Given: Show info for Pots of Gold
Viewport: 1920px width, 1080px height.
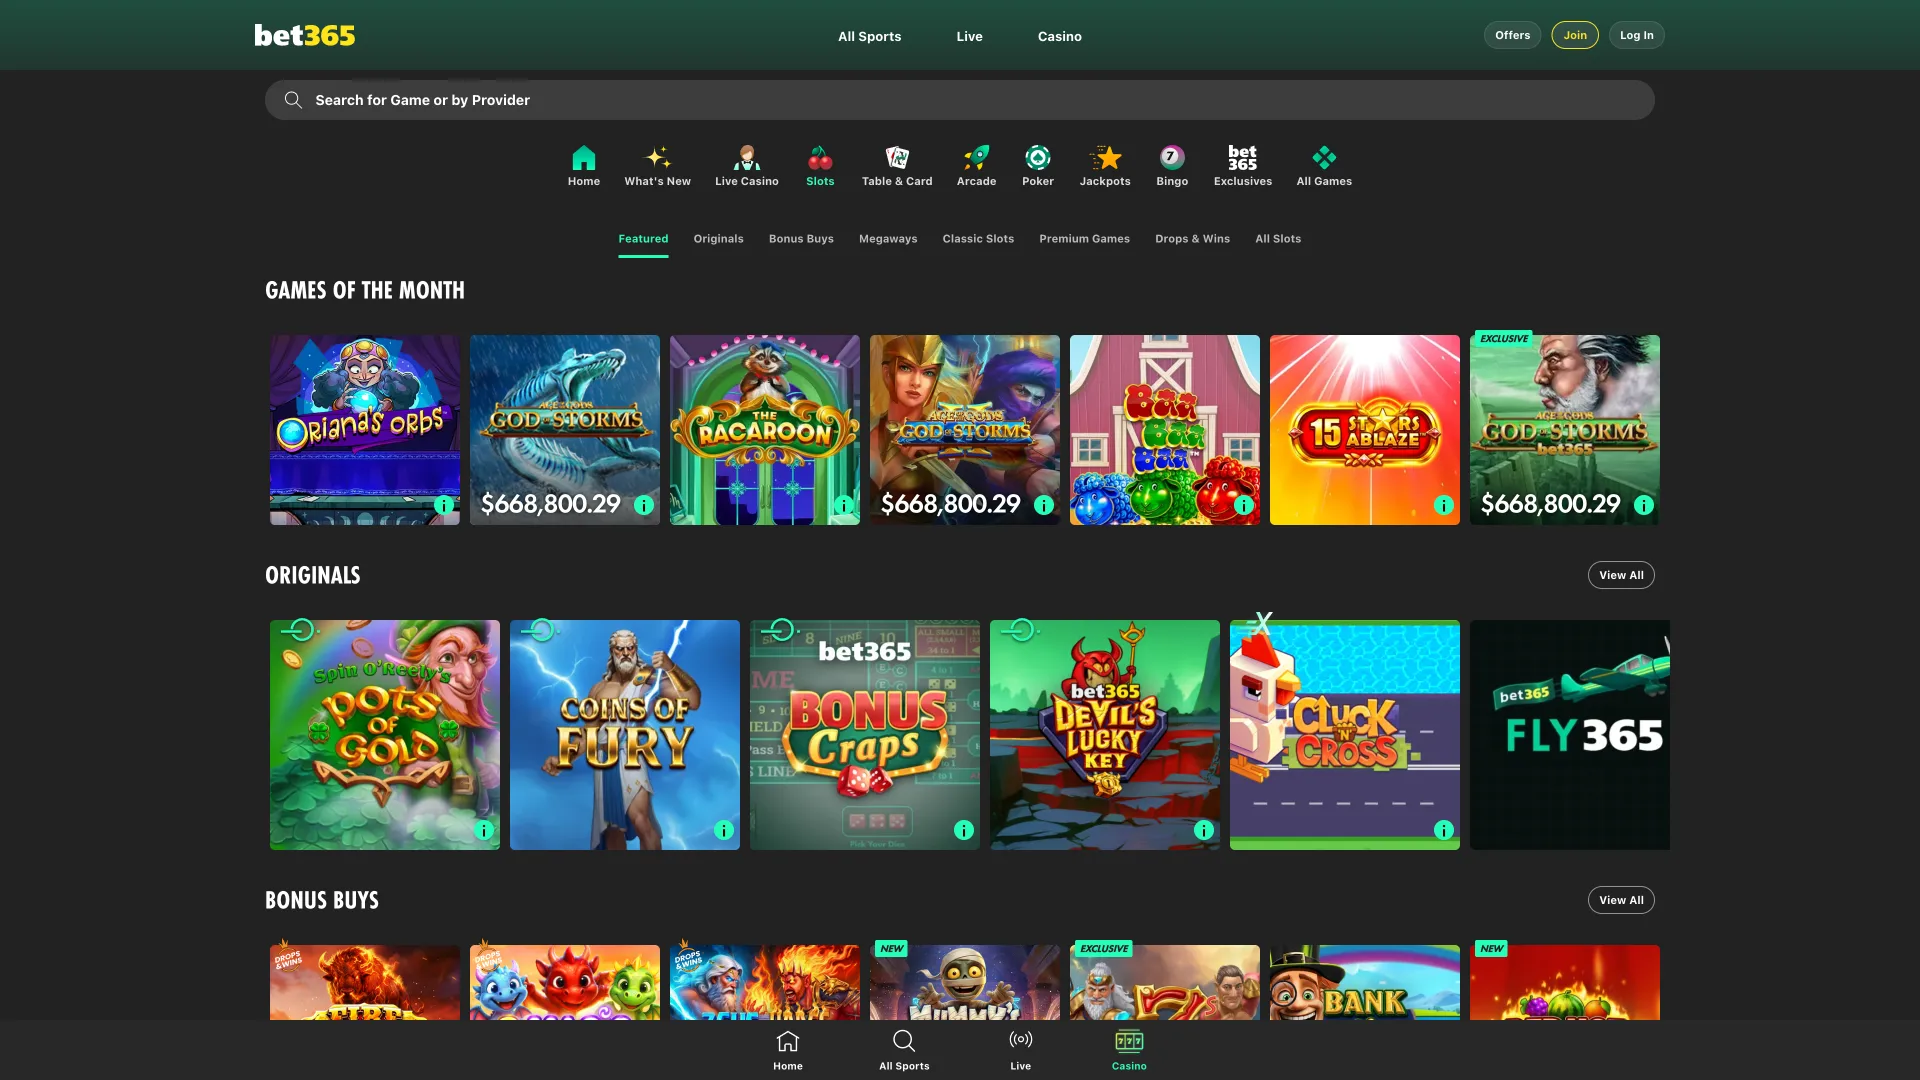Looking at the screenshot, I should pos(484,830).
